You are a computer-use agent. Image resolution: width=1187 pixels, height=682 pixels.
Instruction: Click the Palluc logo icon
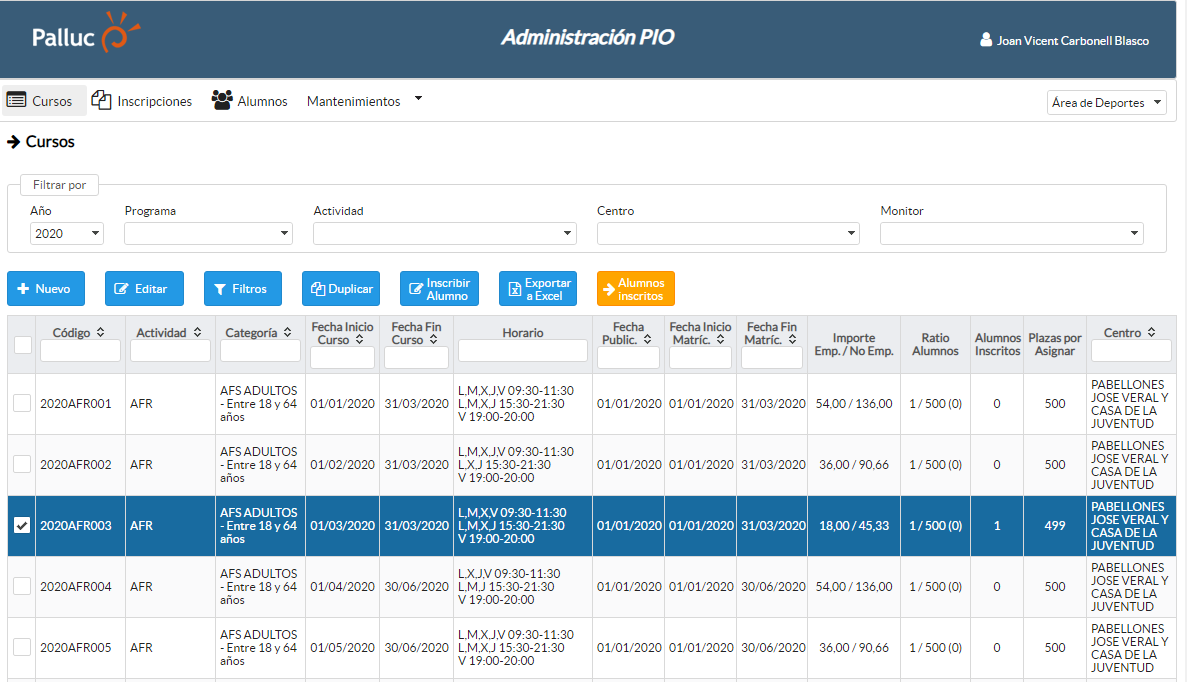120,34
